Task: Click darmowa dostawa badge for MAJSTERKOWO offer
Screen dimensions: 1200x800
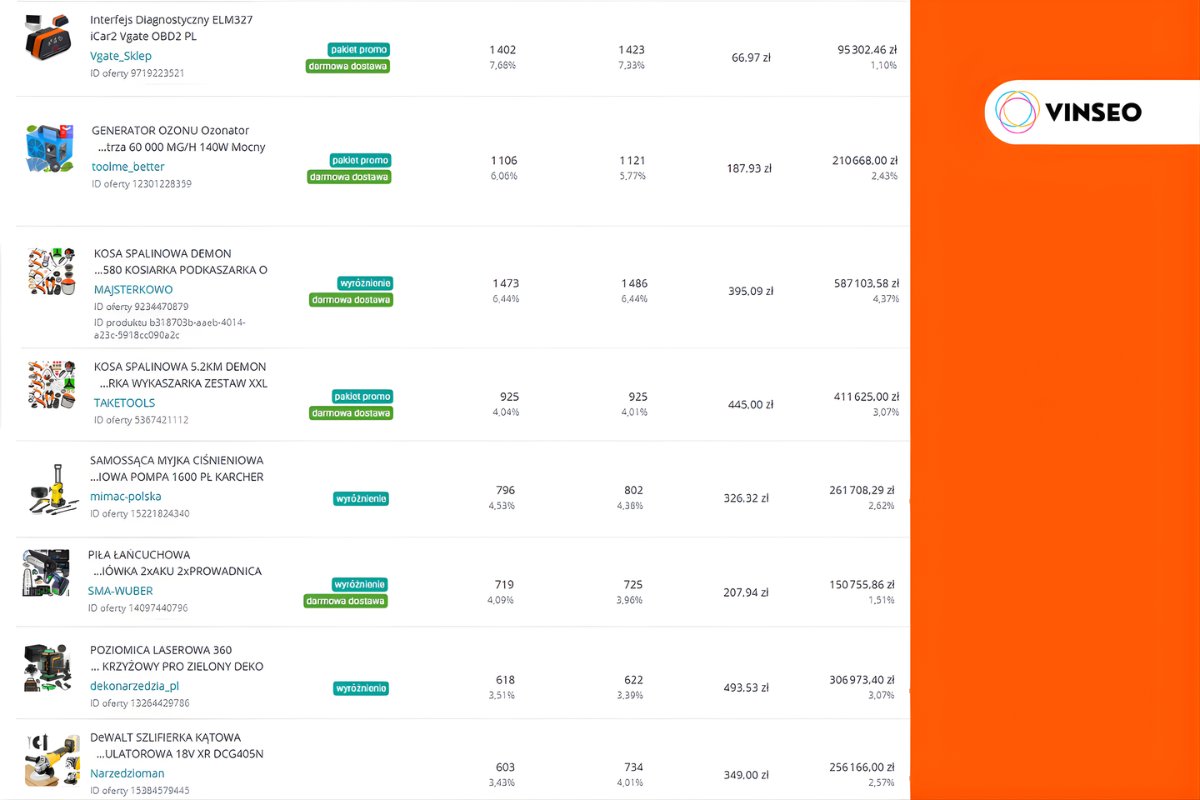Action: (351, 300)
